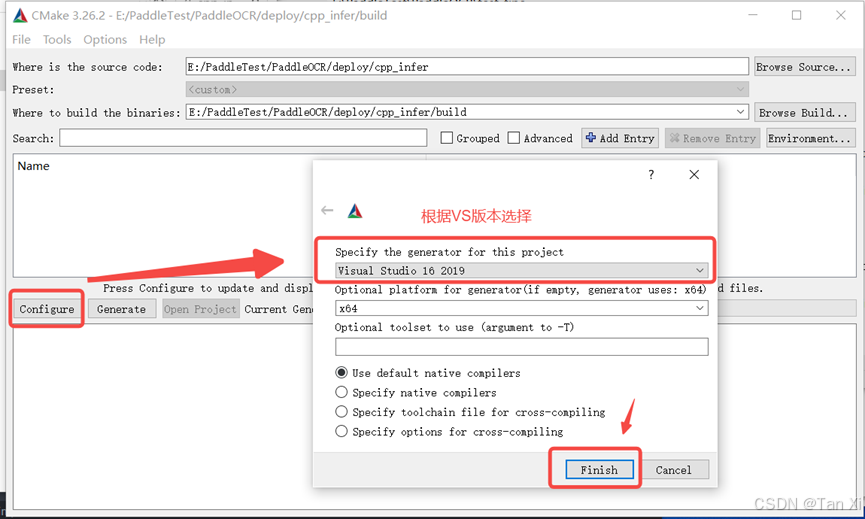Select Use default native compilers
This screenshot has width=865, height=519.
click(341, 373)
